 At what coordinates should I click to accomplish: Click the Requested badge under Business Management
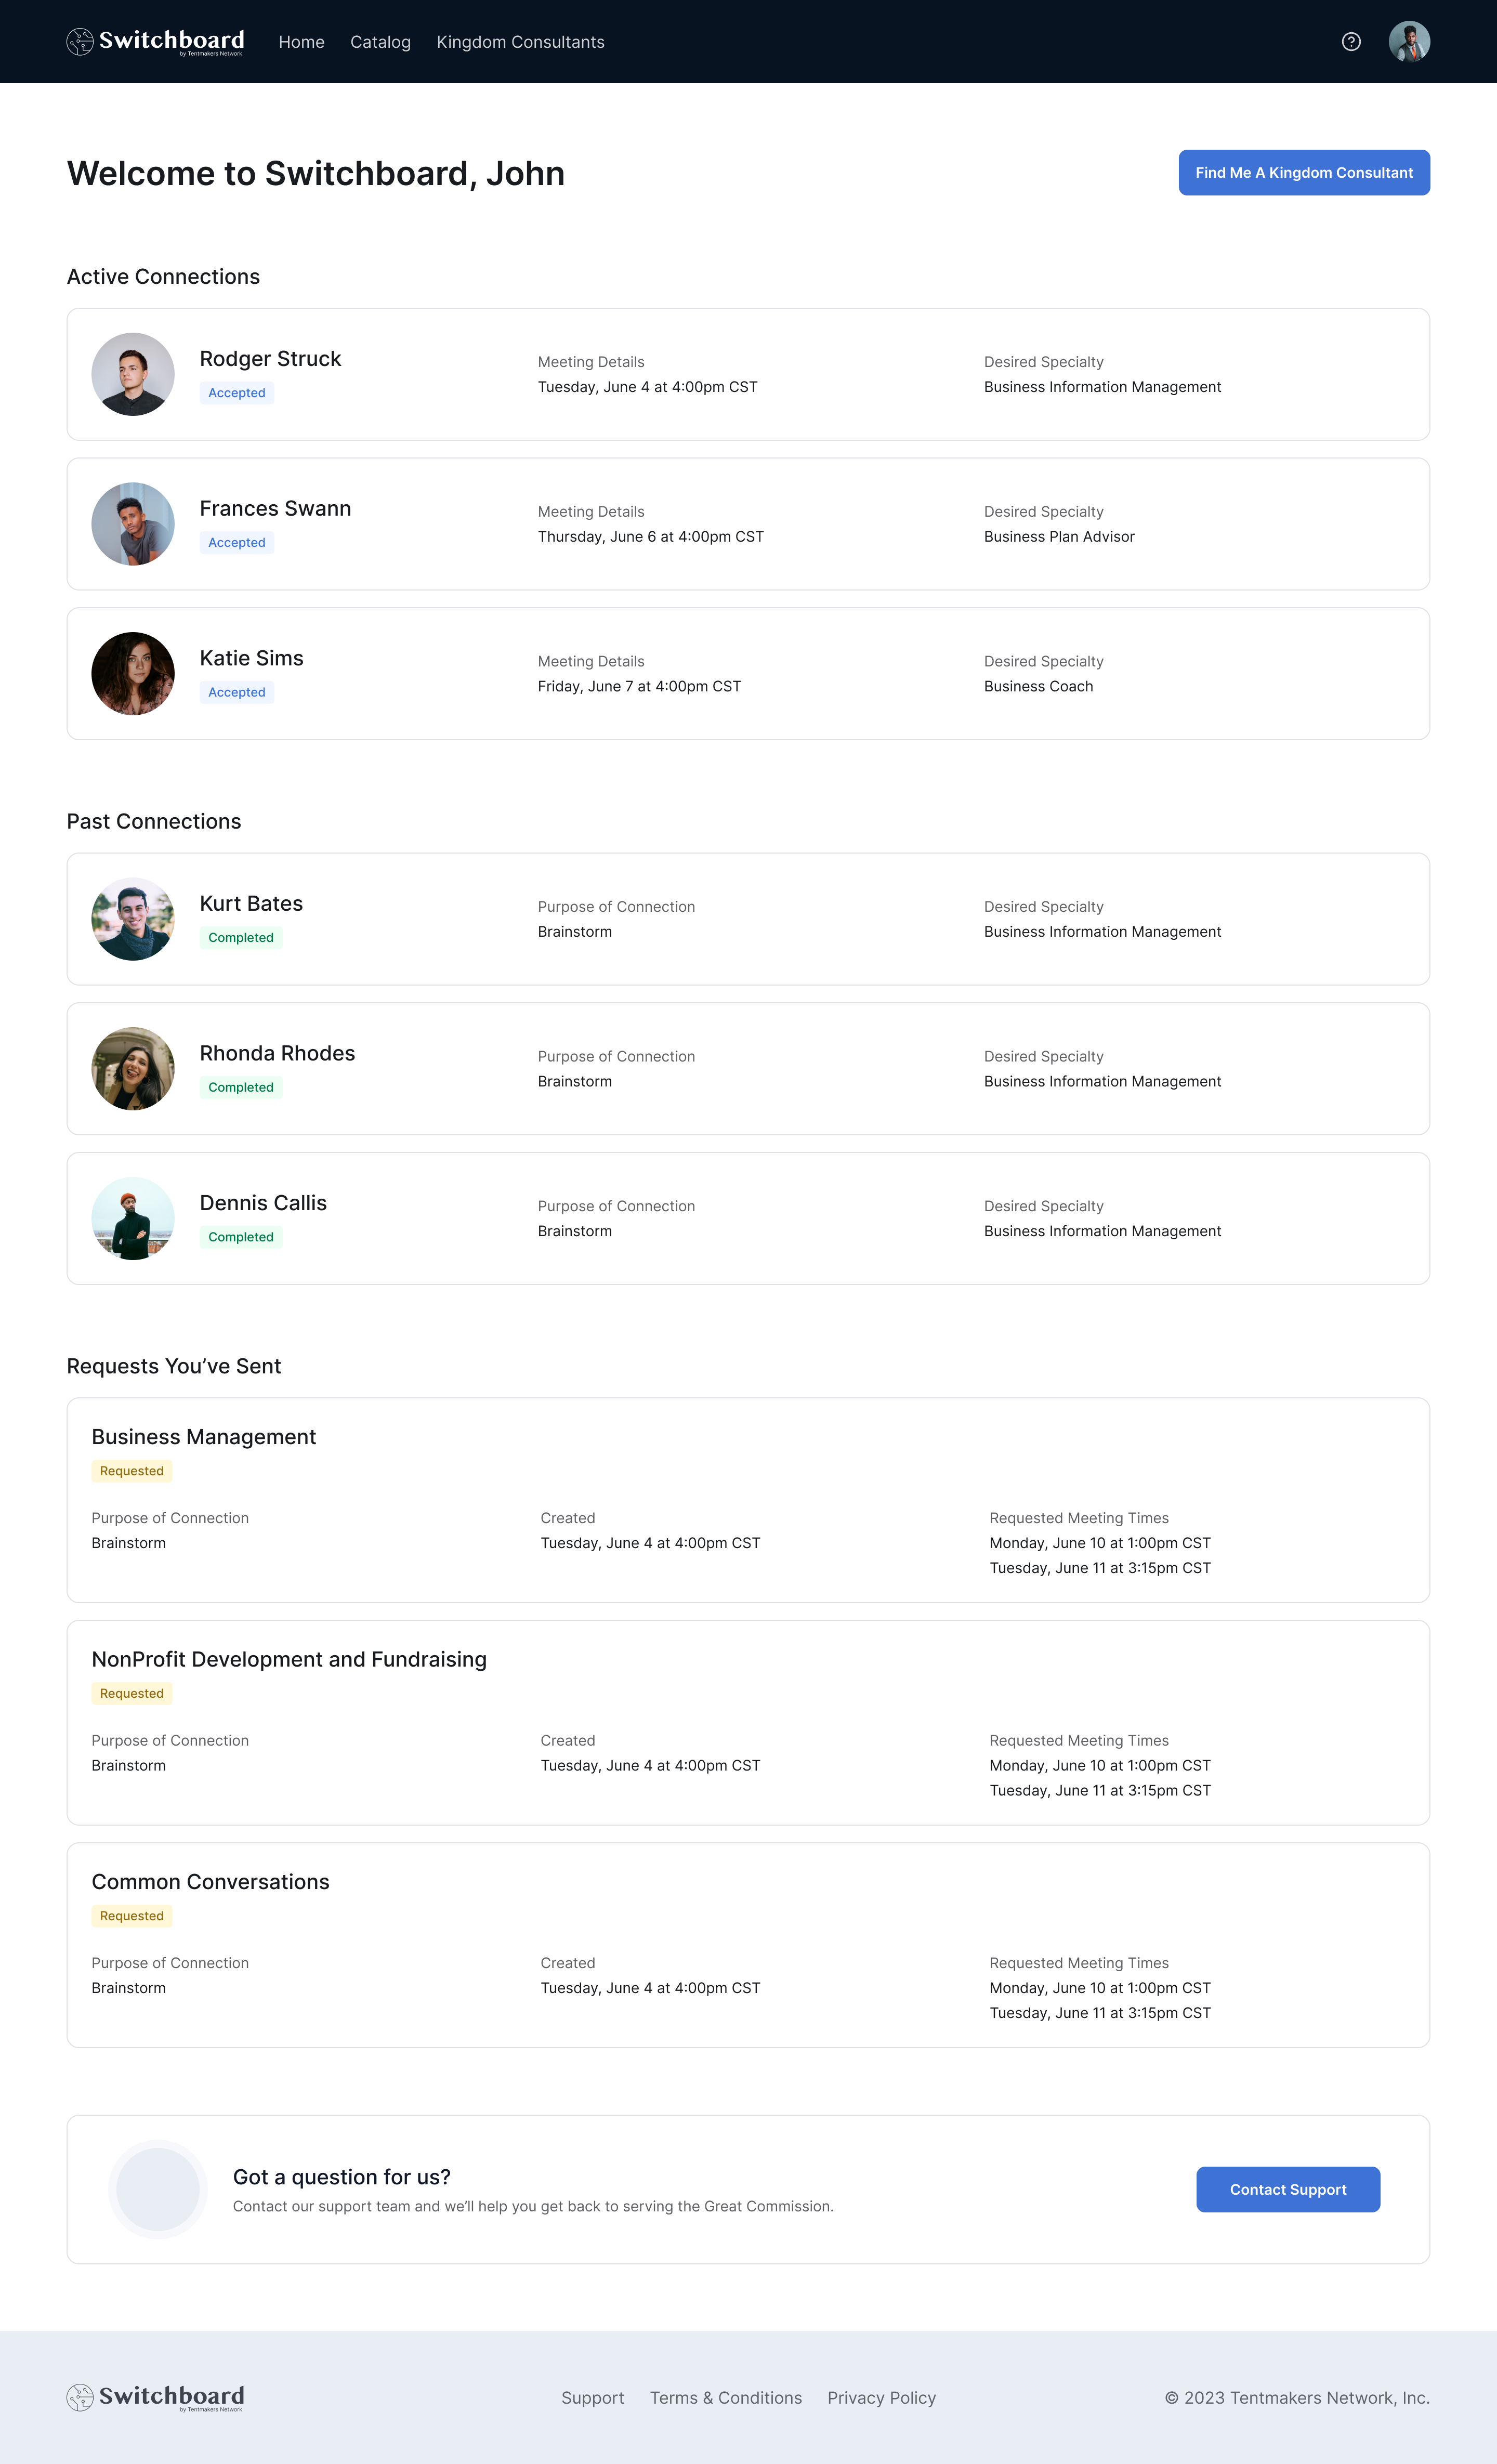click(131, 1470)
